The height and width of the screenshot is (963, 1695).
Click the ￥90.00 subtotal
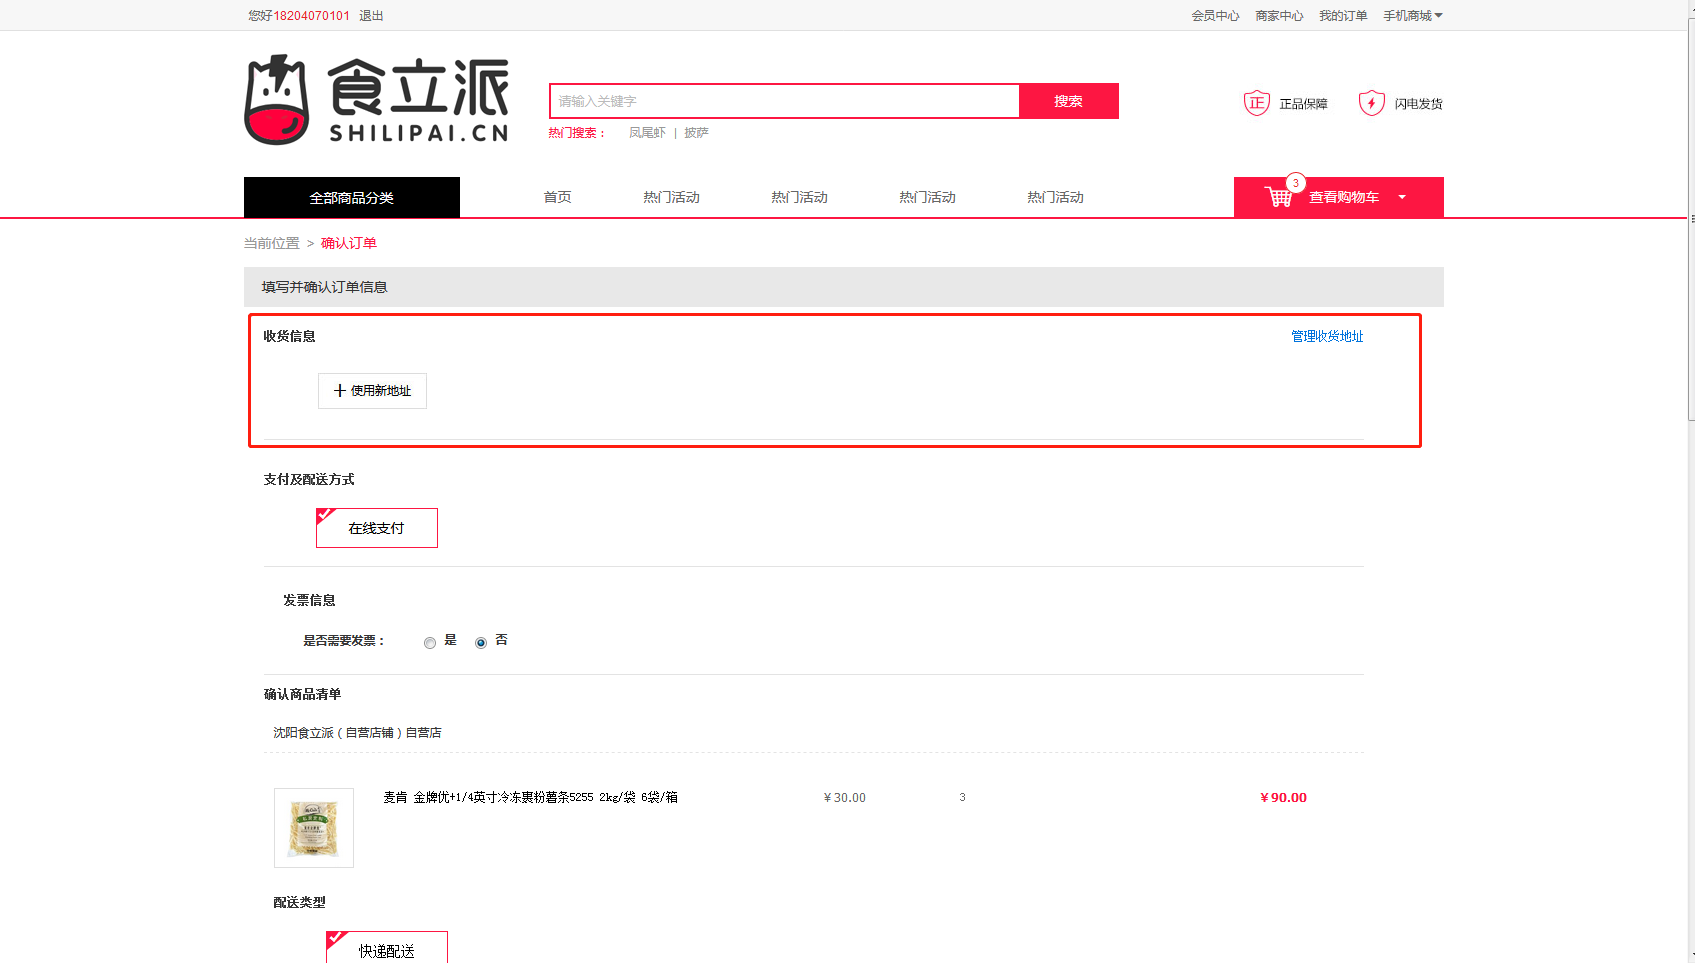point(1283,797)
